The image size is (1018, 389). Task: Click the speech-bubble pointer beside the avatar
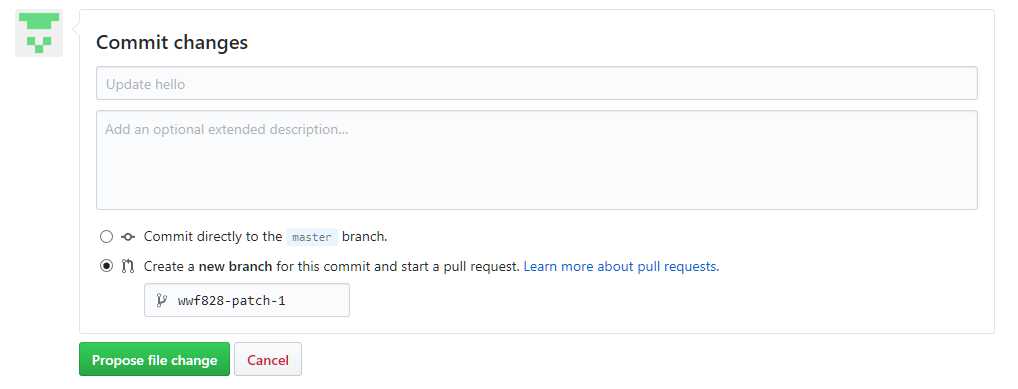[x=75, y=28]
